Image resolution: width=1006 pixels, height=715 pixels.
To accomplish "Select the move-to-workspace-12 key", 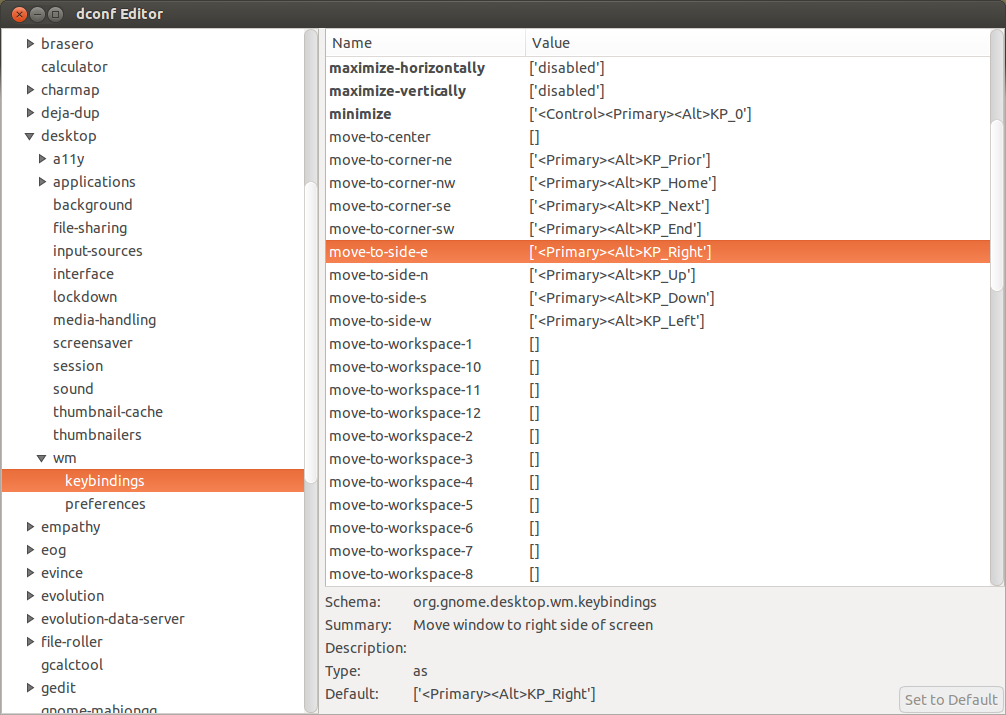I will [x=658, y=413].
